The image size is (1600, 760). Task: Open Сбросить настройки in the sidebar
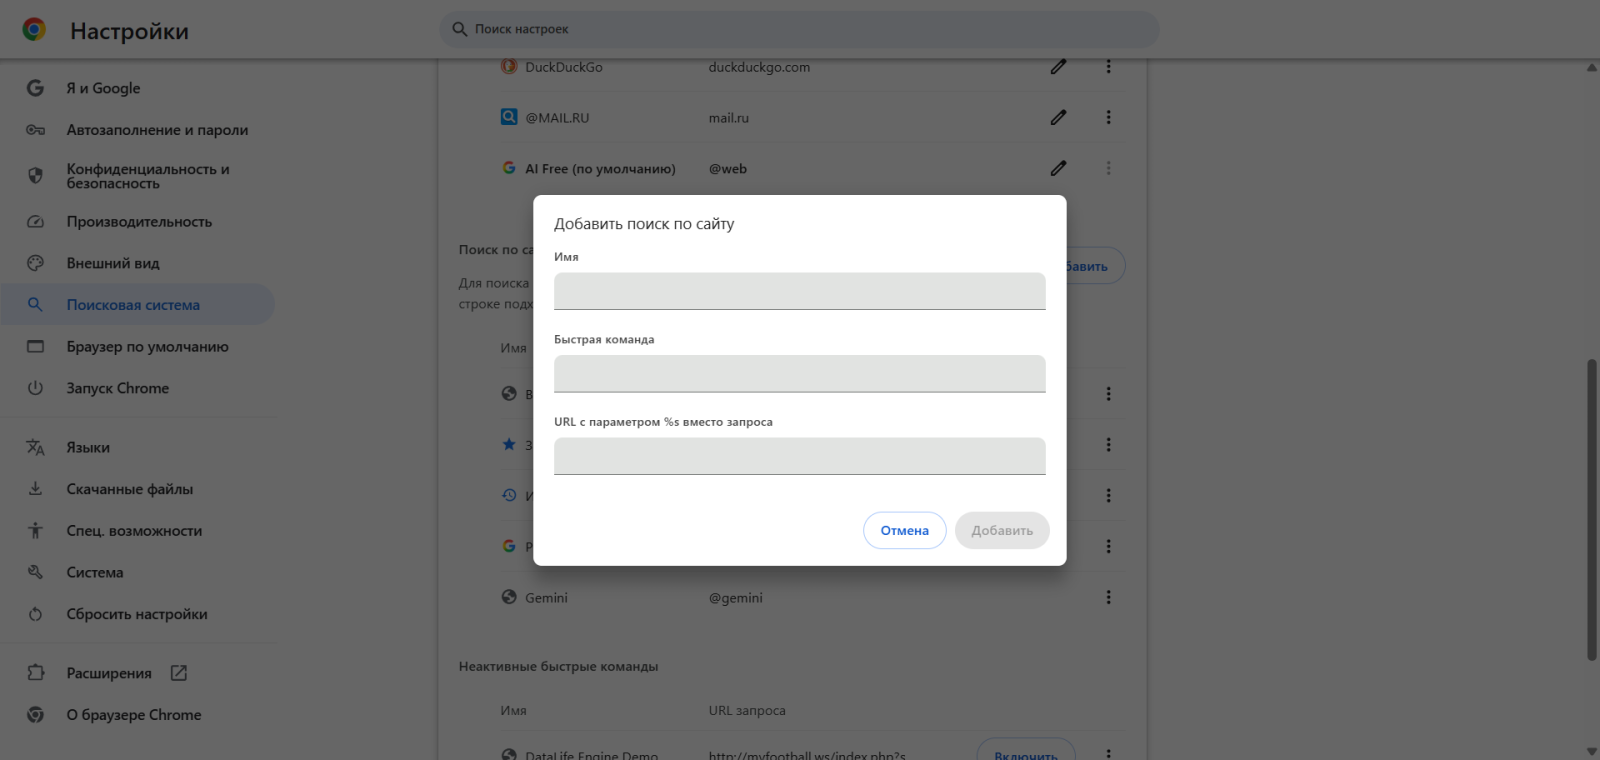[x=137, y=614]
